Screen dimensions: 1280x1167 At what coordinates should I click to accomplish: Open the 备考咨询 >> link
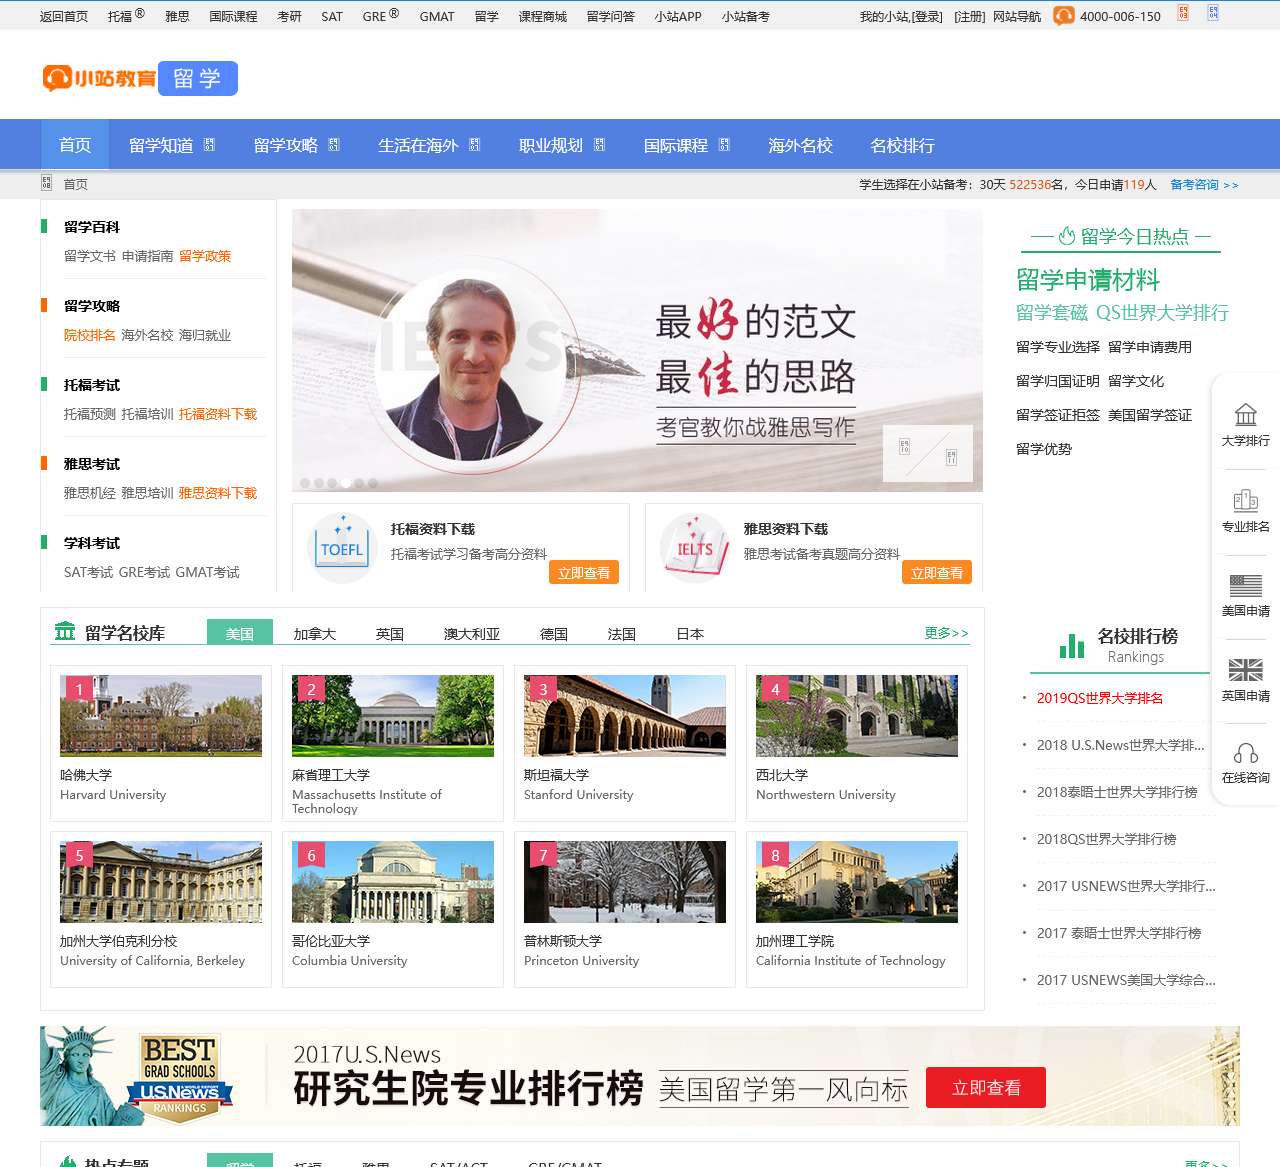pos(1204,184)
